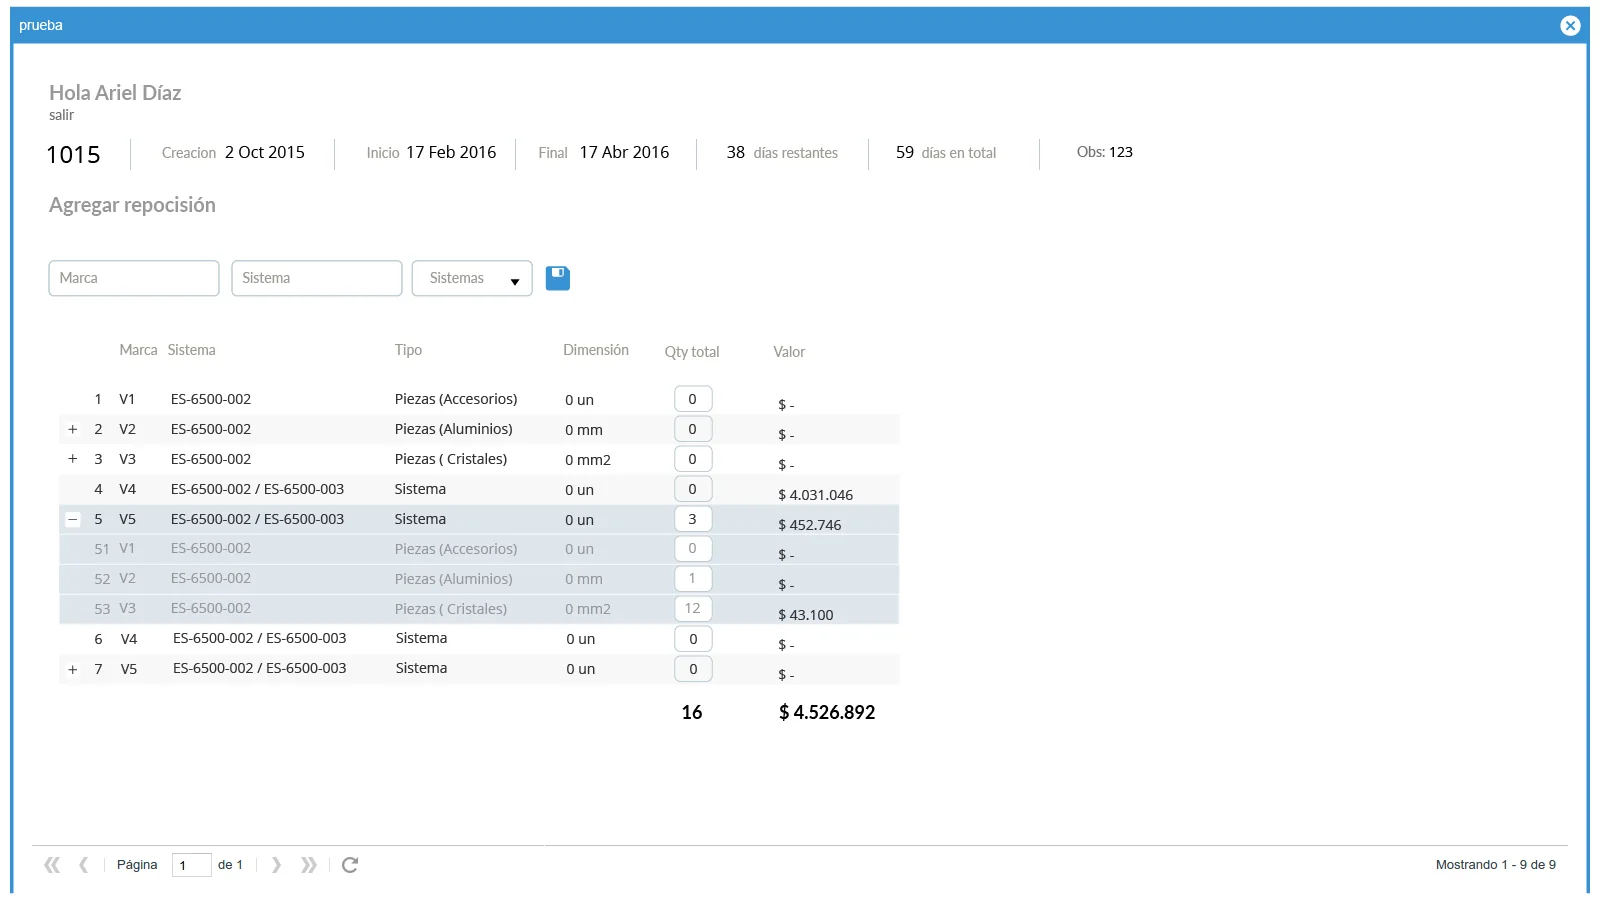The image size is (1600, 900).
Task: Expand row 7 V5 with plus sign
Action: (x=73, y=669)
